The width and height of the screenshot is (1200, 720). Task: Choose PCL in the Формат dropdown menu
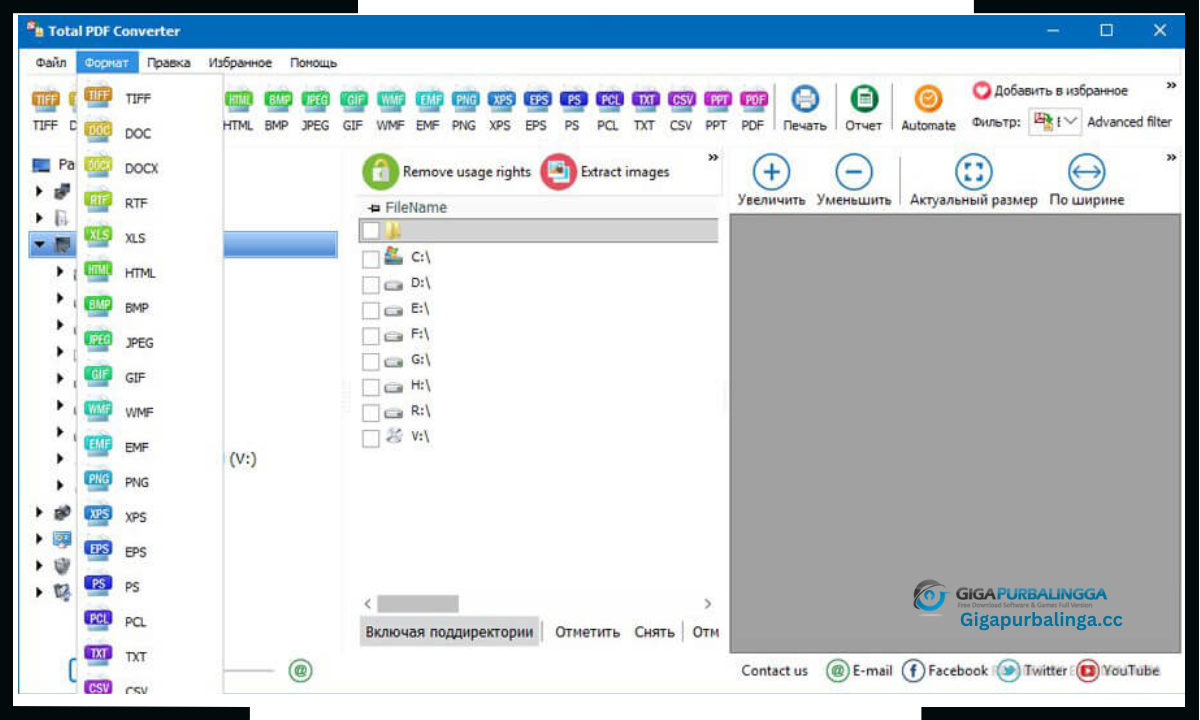point(150,622)
